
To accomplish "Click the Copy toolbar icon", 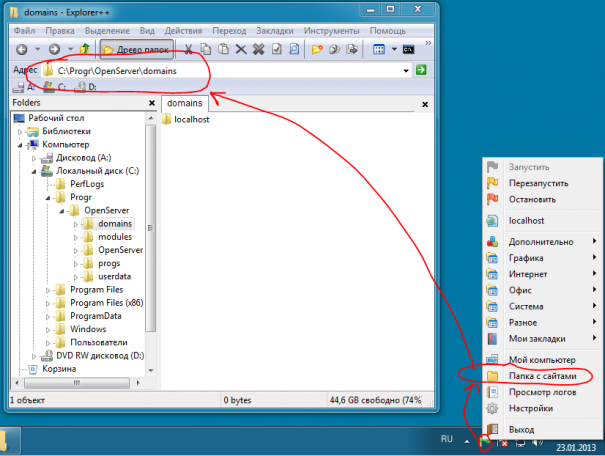I will click(x=206, y=49).
